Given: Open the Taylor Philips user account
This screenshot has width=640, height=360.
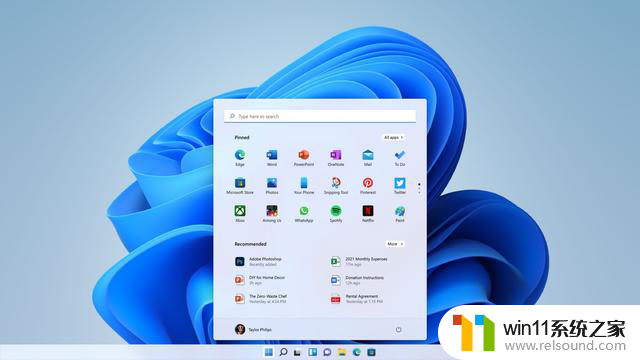Looking at the screenshot, I should click(x=253, y=329).
